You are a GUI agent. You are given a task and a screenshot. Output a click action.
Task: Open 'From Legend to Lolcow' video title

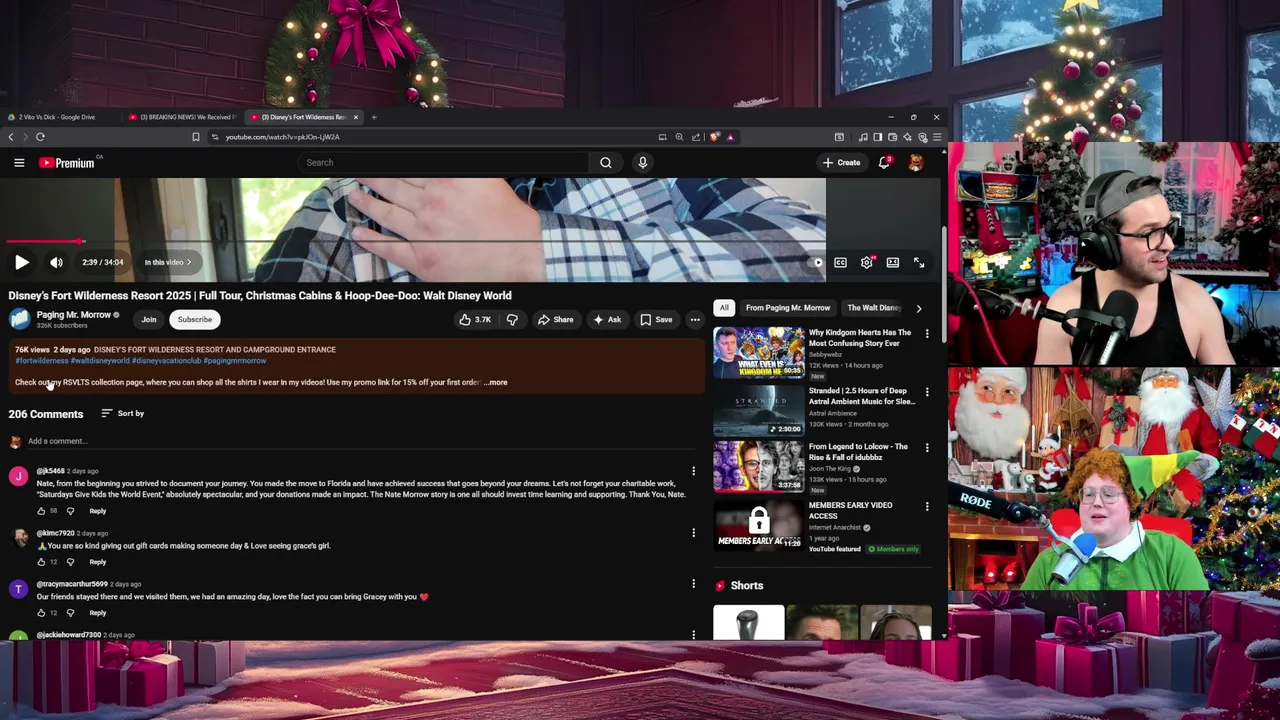pos(858,452)
